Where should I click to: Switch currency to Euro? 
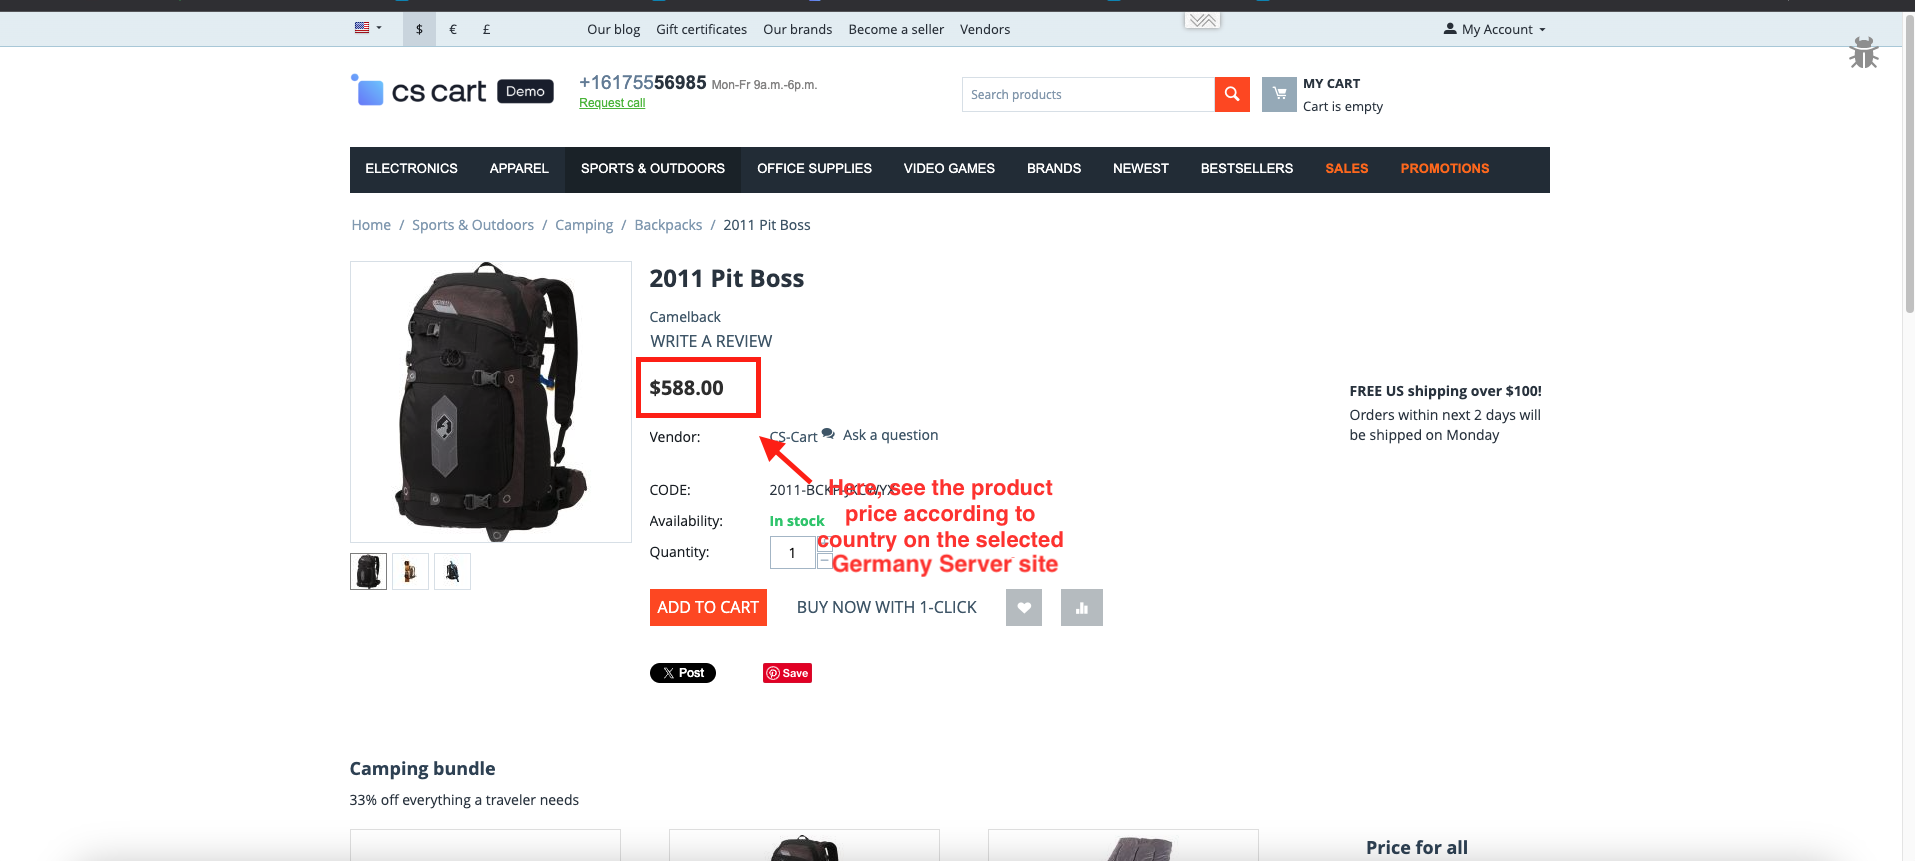click(453, 29)
